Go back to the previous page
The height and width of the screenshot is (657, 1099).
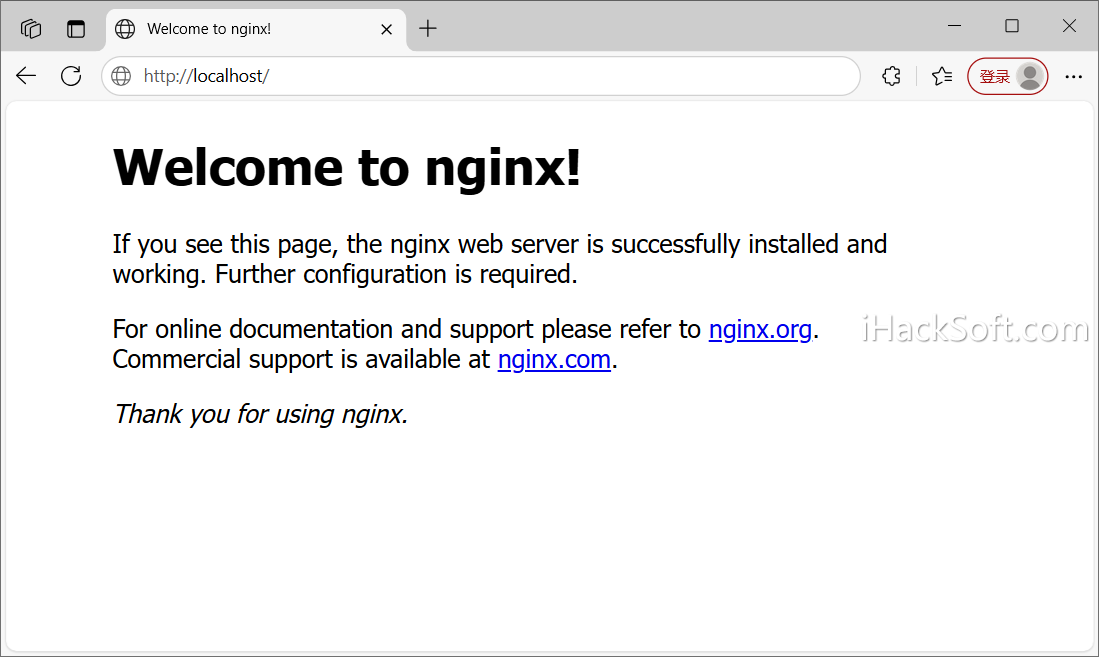(26, 76)
